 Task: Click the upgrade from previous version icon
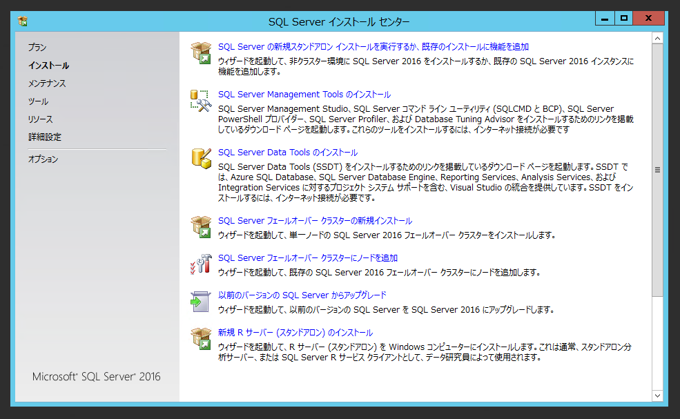pyautogui.click(x=200, y=301)
